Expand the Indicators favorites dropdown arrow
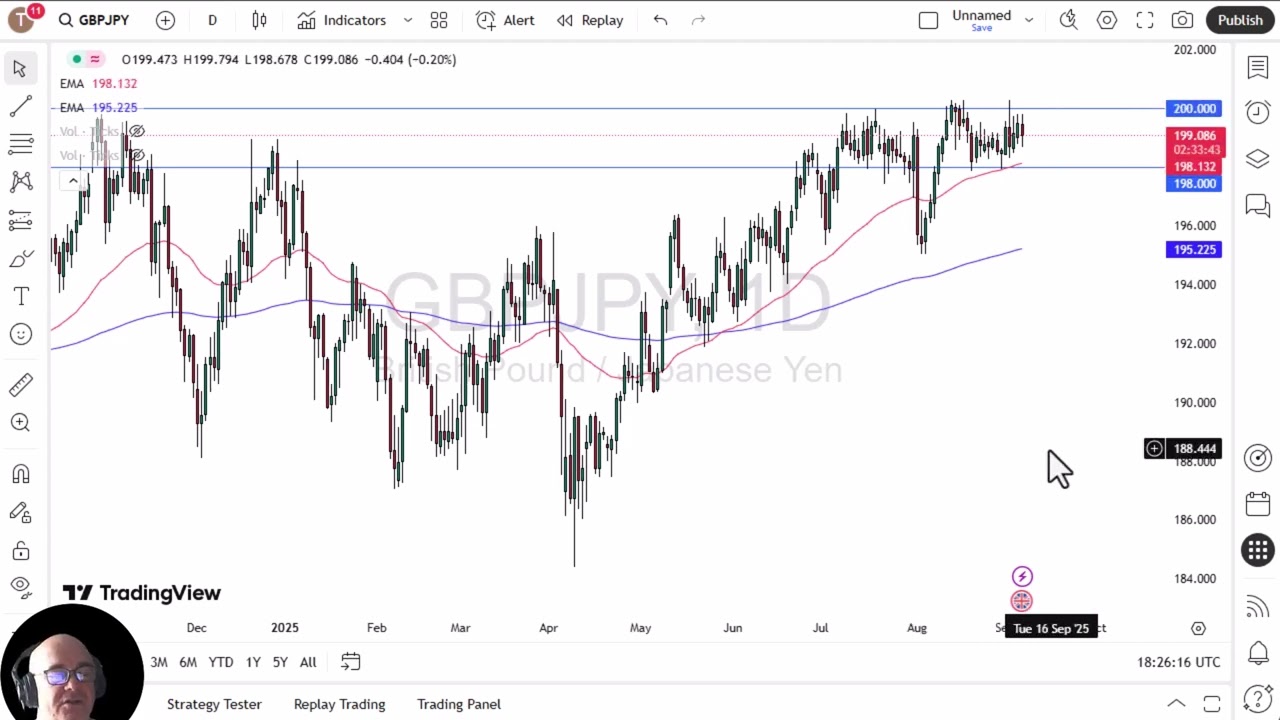Screen dimensions: 1280x720 click(407, 20)
